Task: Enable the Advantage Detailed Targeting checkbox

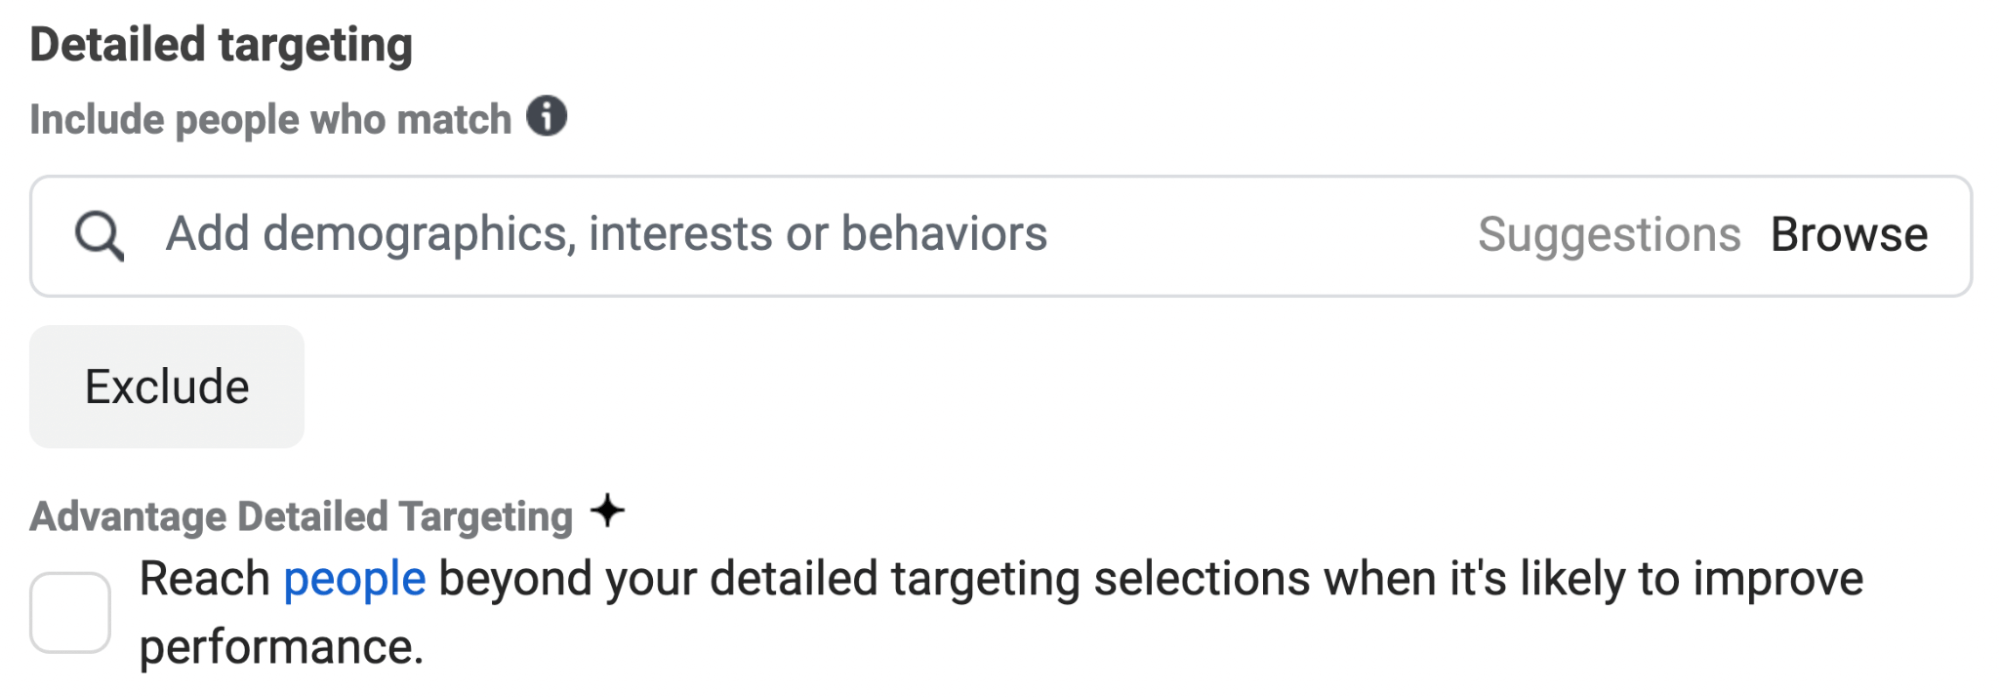Action: (x=70, y=612)
